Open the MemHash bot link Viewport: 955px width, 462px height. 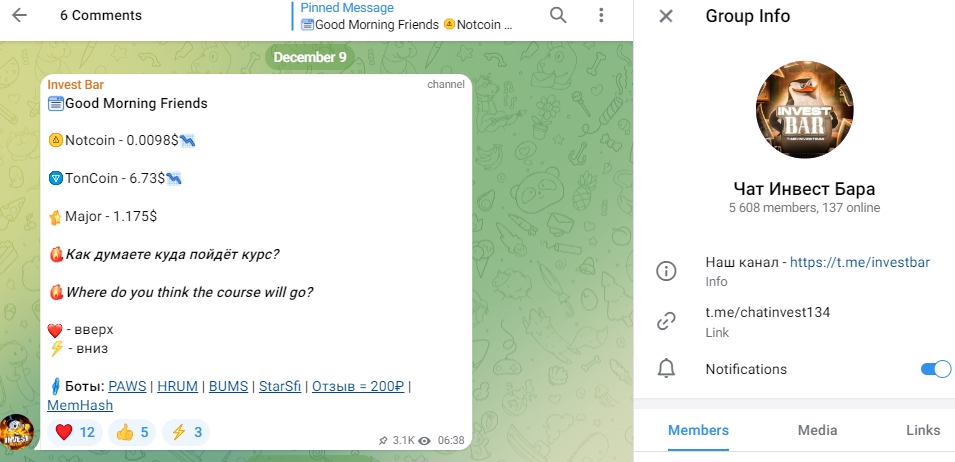coord(80,405)
